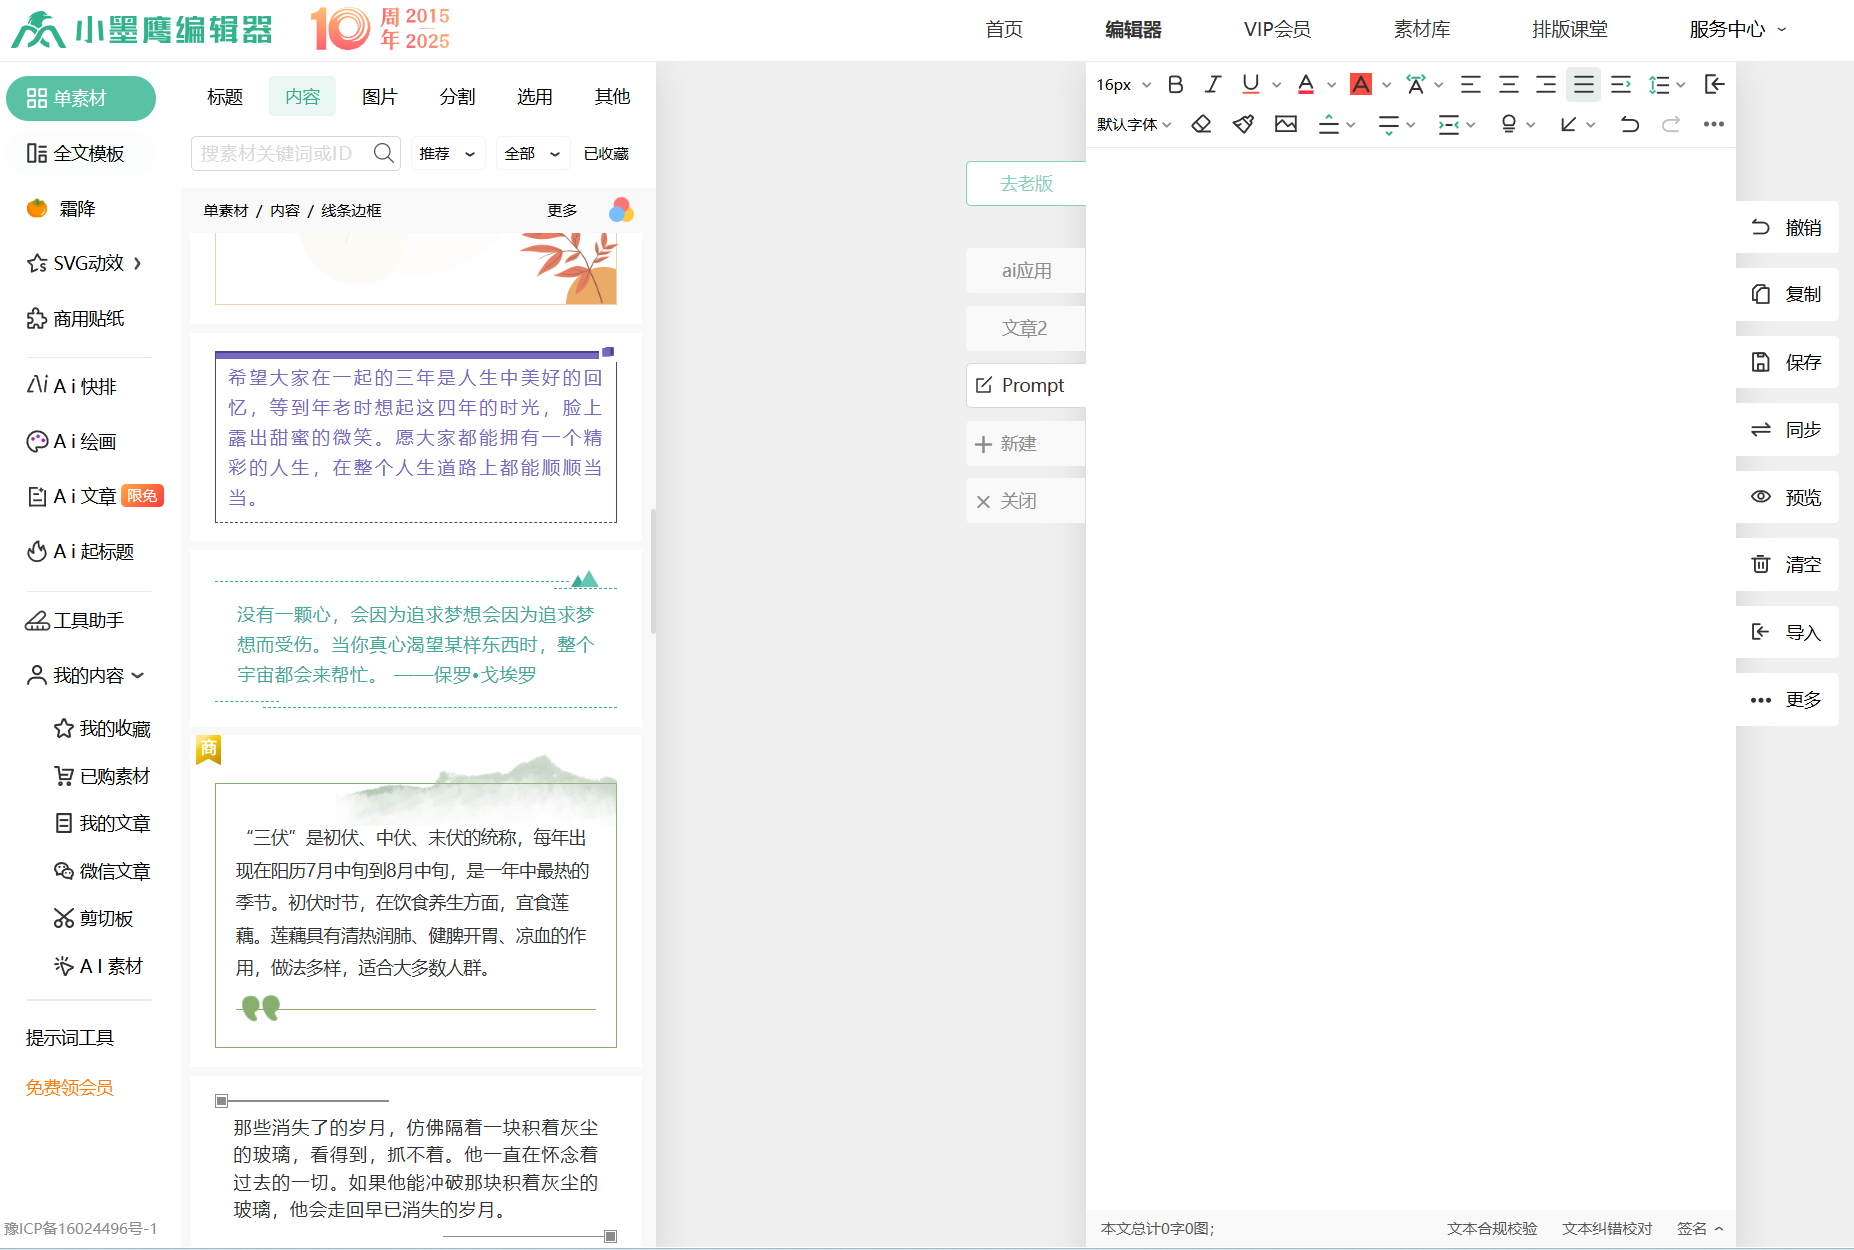Enable justified text alignment
Viewport: 1854px width, 1250px height.
[x=1583, y=84]
